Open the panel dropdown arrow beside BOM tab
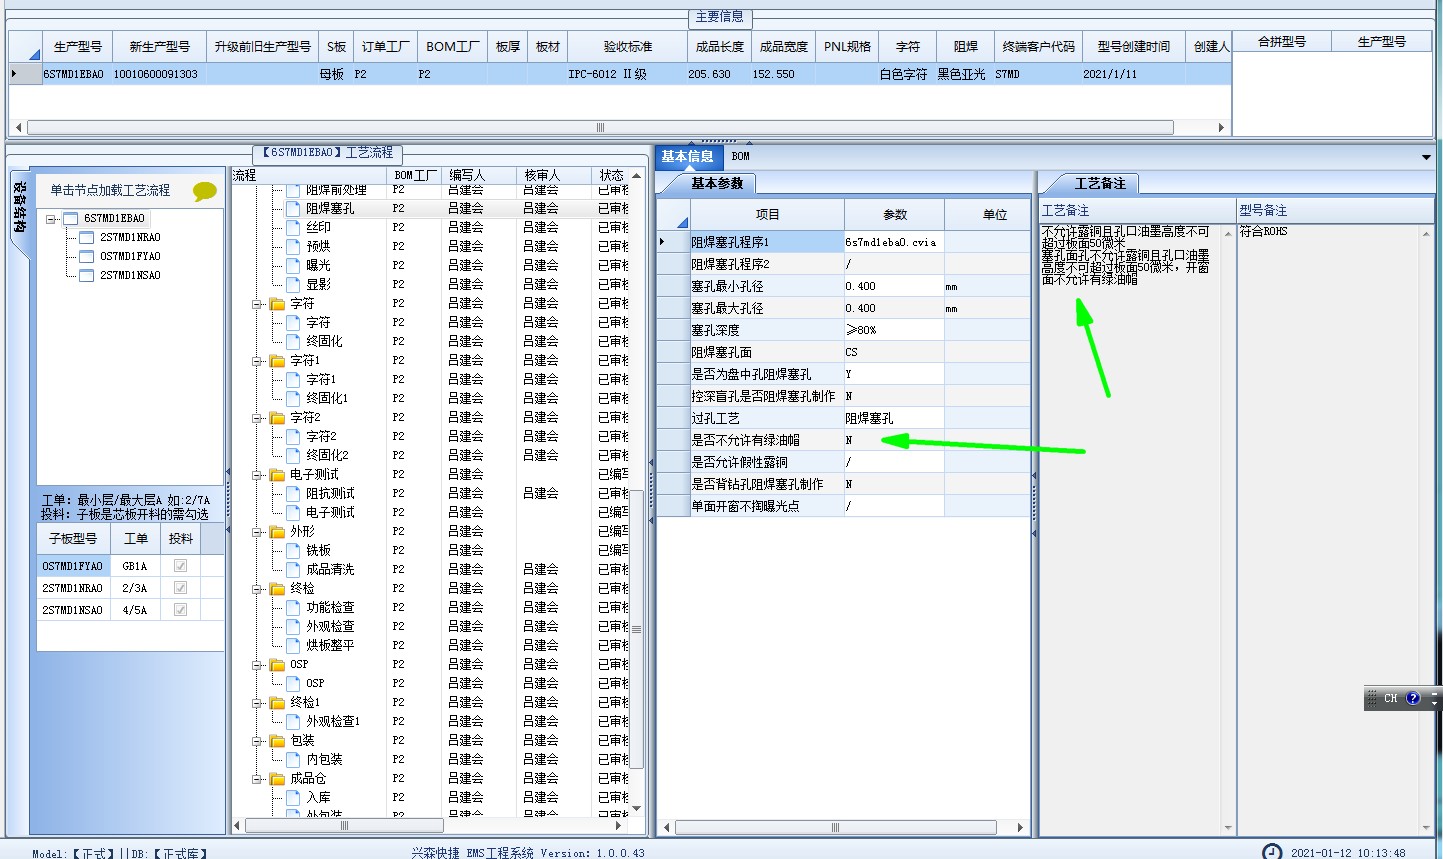Viewport: 1443px width, 859px height. click(1426, 158)
